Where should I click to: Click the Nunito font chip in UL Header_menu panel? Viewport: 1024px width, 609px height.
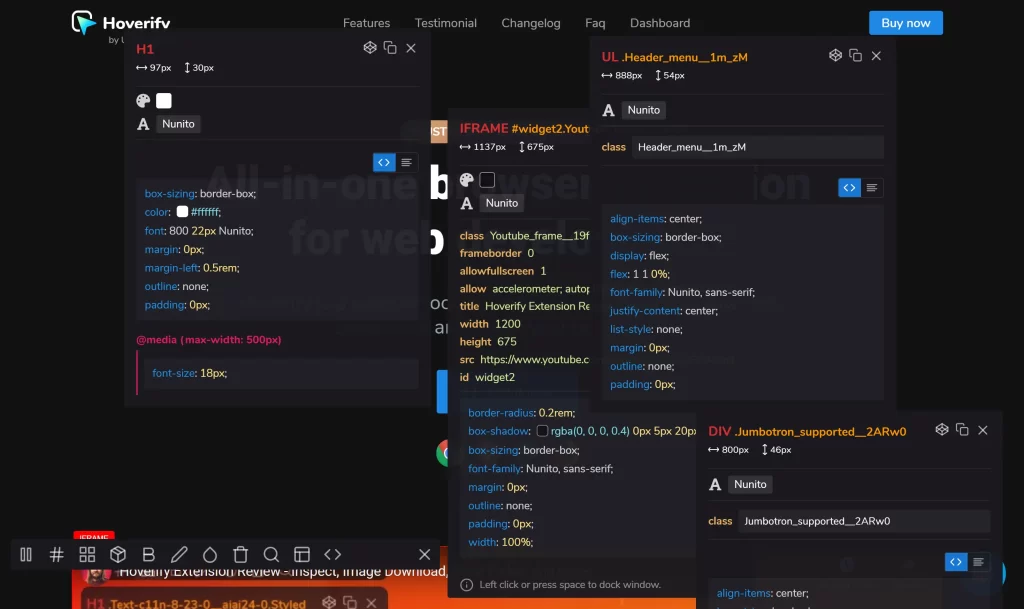(644, 110)
